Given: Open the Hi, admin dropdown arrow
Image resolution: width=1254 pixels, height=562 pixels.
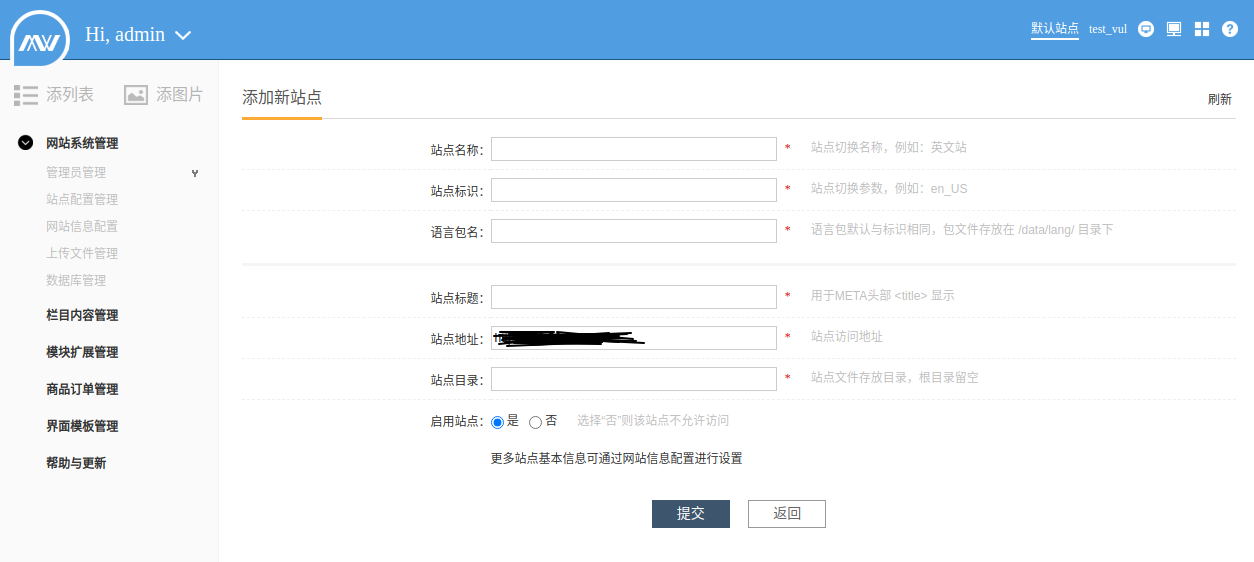Looking at the screenshot, I should (x=183, y=35).
